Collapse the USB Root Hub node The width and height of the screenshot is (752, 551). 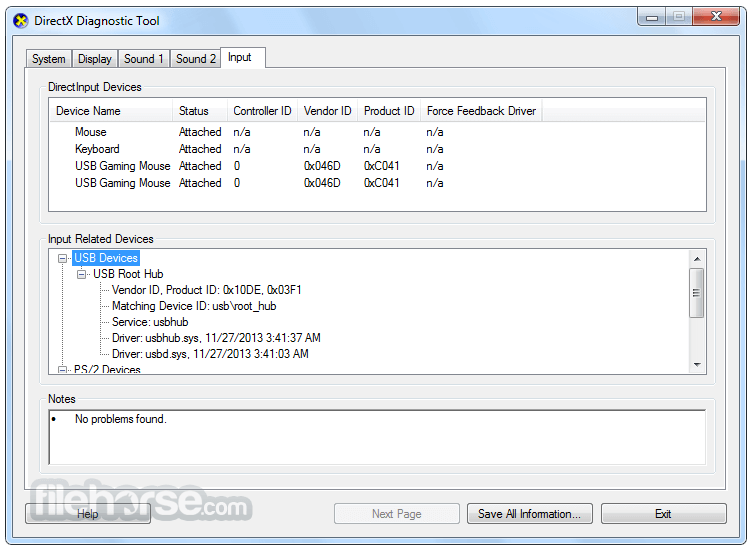click(x=82, y=274)
